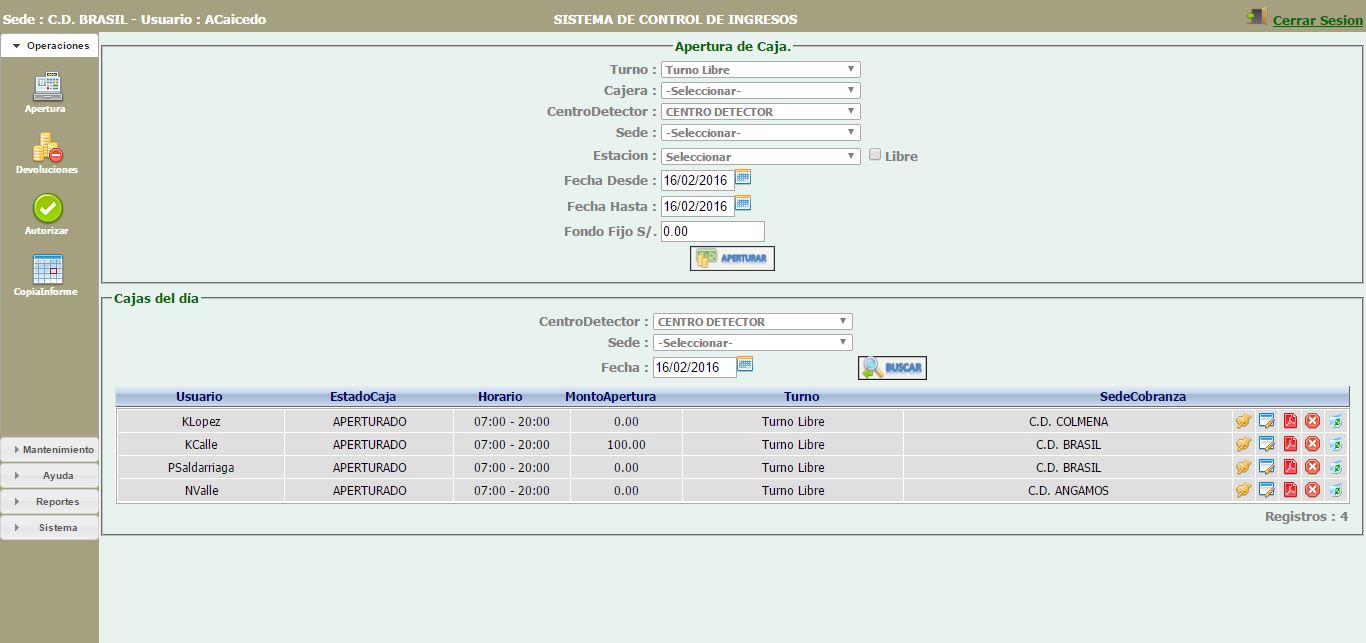
Task: Expand the Mantenimiento menu section
Action: 50,450
